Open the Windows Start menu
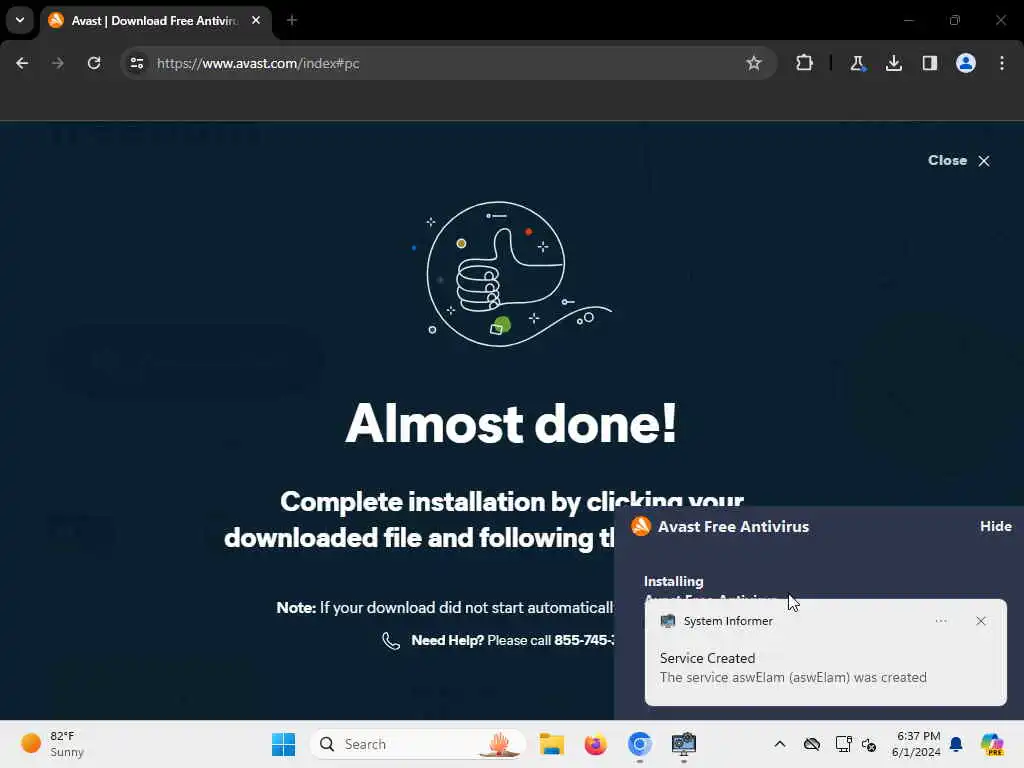This screenshot has width=1024, height=768. 283,744
